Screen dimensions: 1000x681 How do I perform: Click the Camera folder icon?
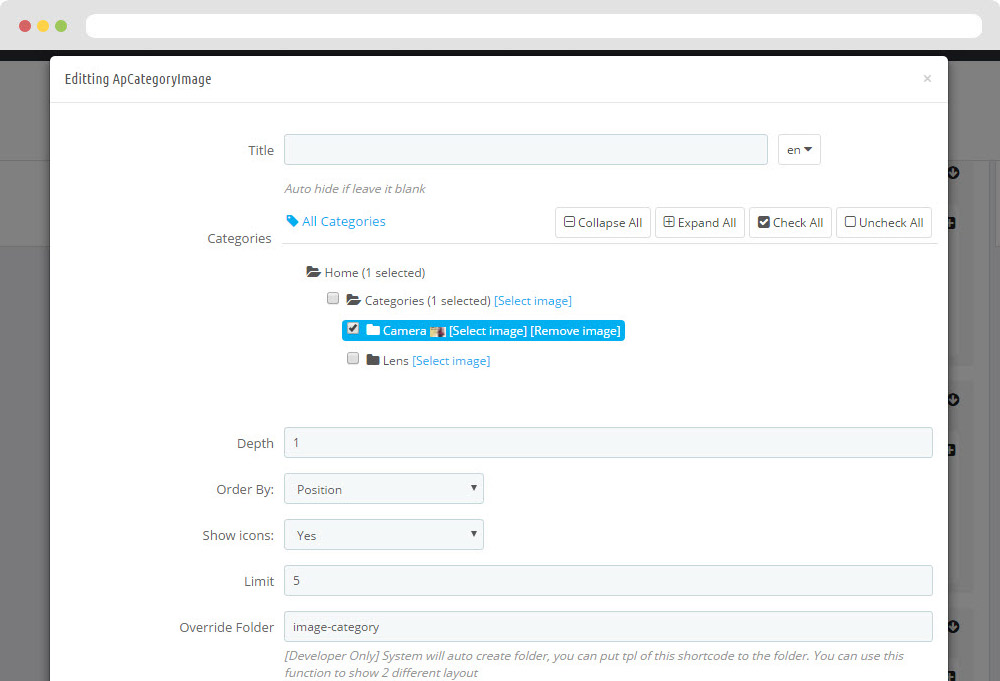click(x=373, y=330)
